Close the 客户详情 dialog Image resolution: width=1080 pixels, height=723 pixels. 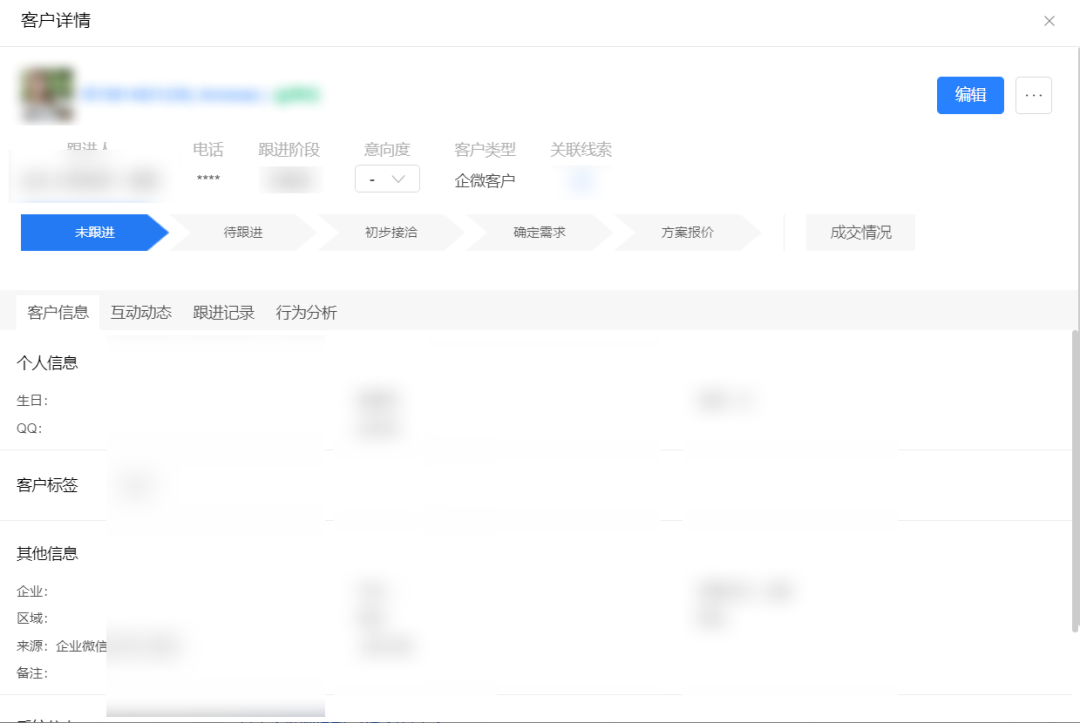[x=1050, y=20]
